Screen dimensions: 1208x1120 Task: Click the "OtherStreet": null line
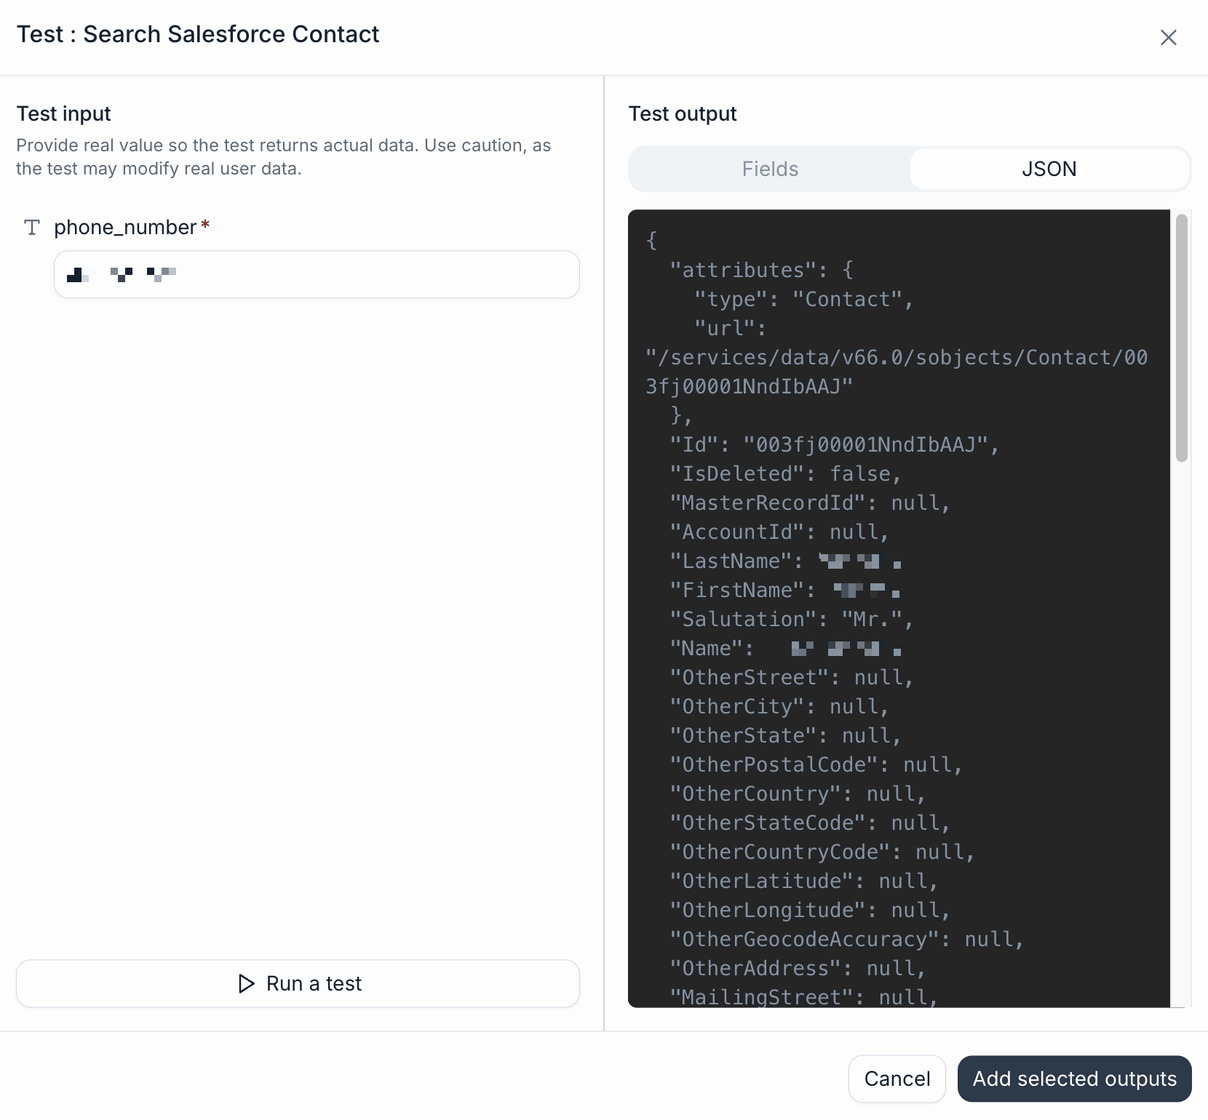click(791, 677)
